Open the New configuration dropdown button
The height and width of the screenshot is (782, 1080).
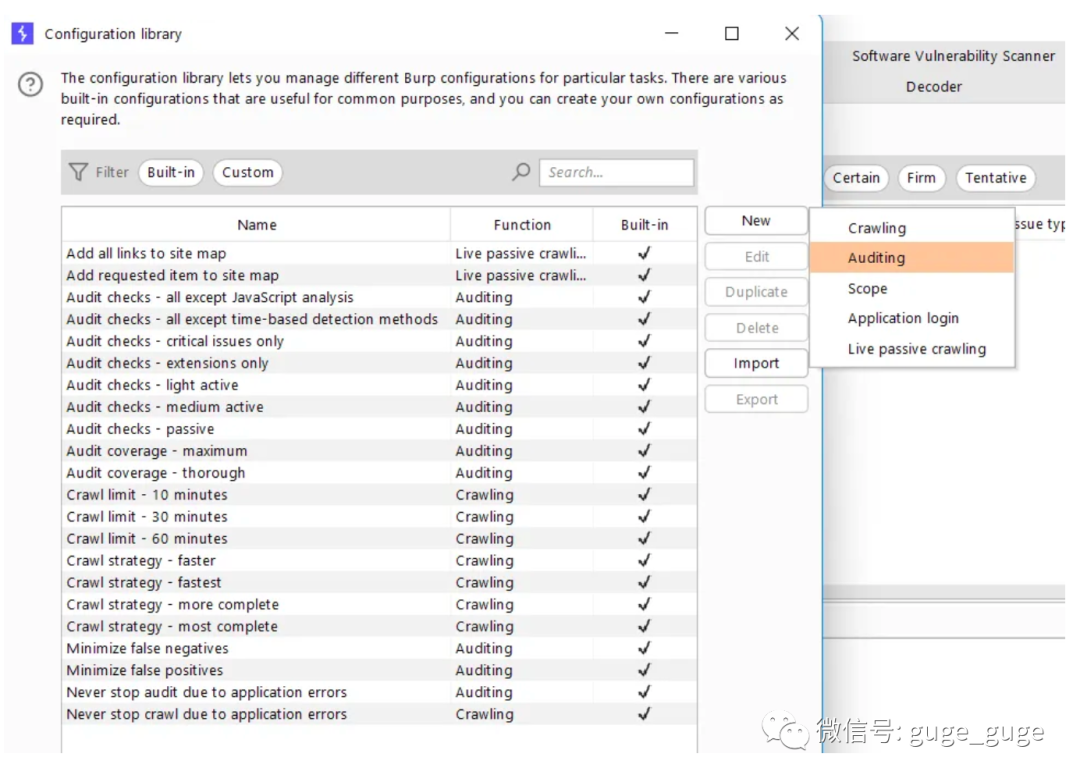tap(756, 220)
